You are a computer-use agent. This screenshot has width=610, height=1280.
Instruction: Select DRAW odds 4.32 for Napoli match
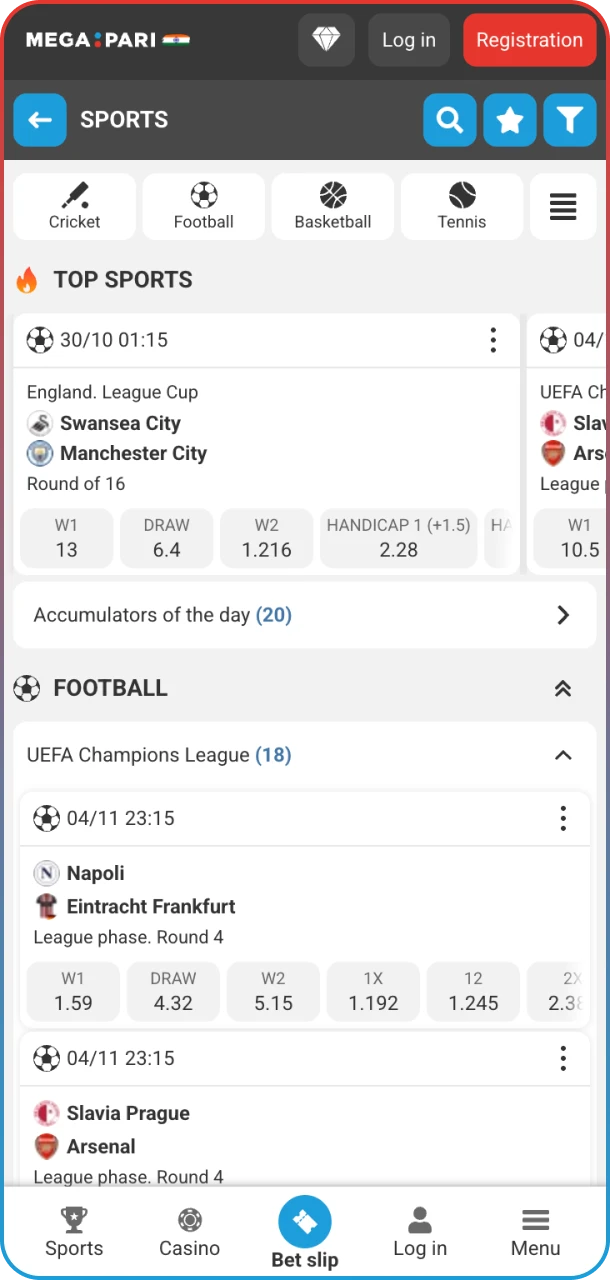click(x=173, y=991)
